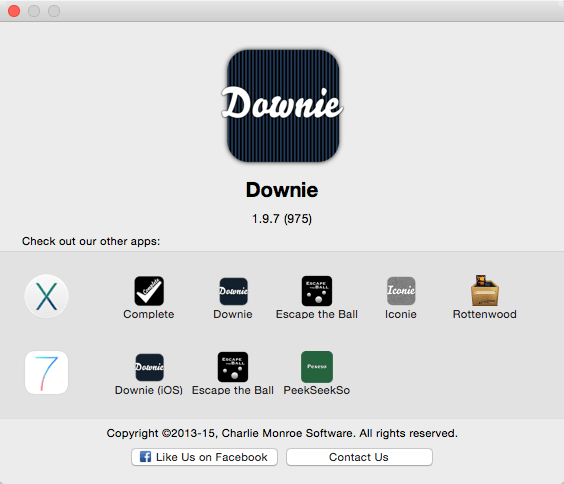This screenshot has height=484, width=564.
Task: Open the Downie Mac app icon in OS X row
Action: tap(233, 291)
